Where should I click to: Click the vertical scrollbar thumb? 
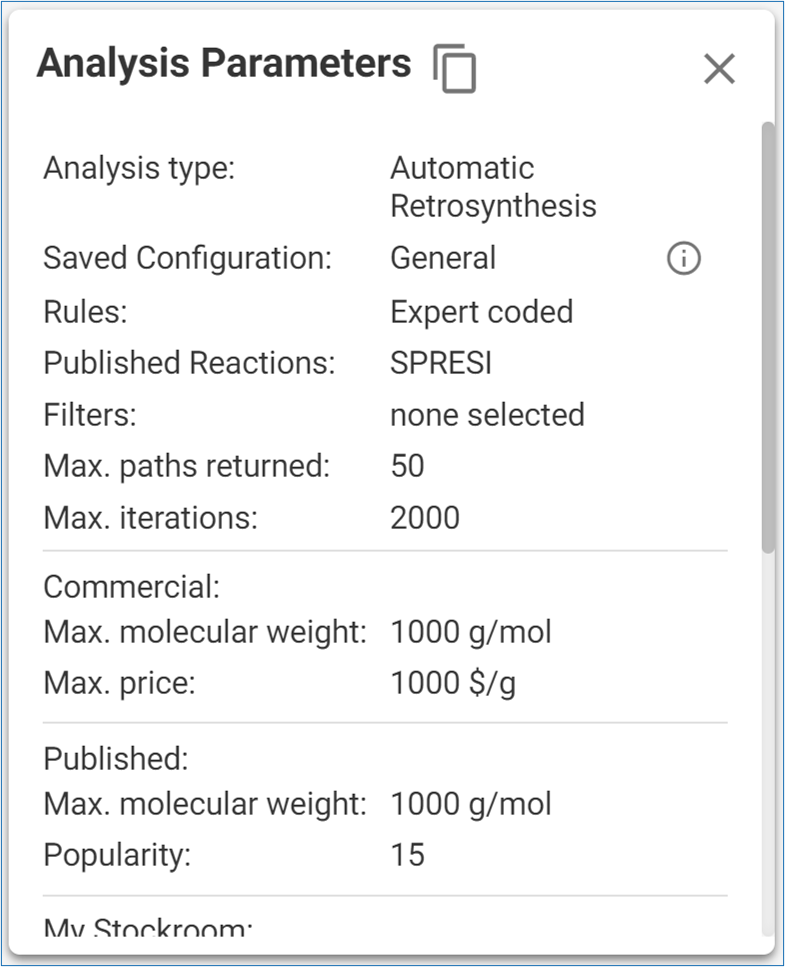[768, 335]
